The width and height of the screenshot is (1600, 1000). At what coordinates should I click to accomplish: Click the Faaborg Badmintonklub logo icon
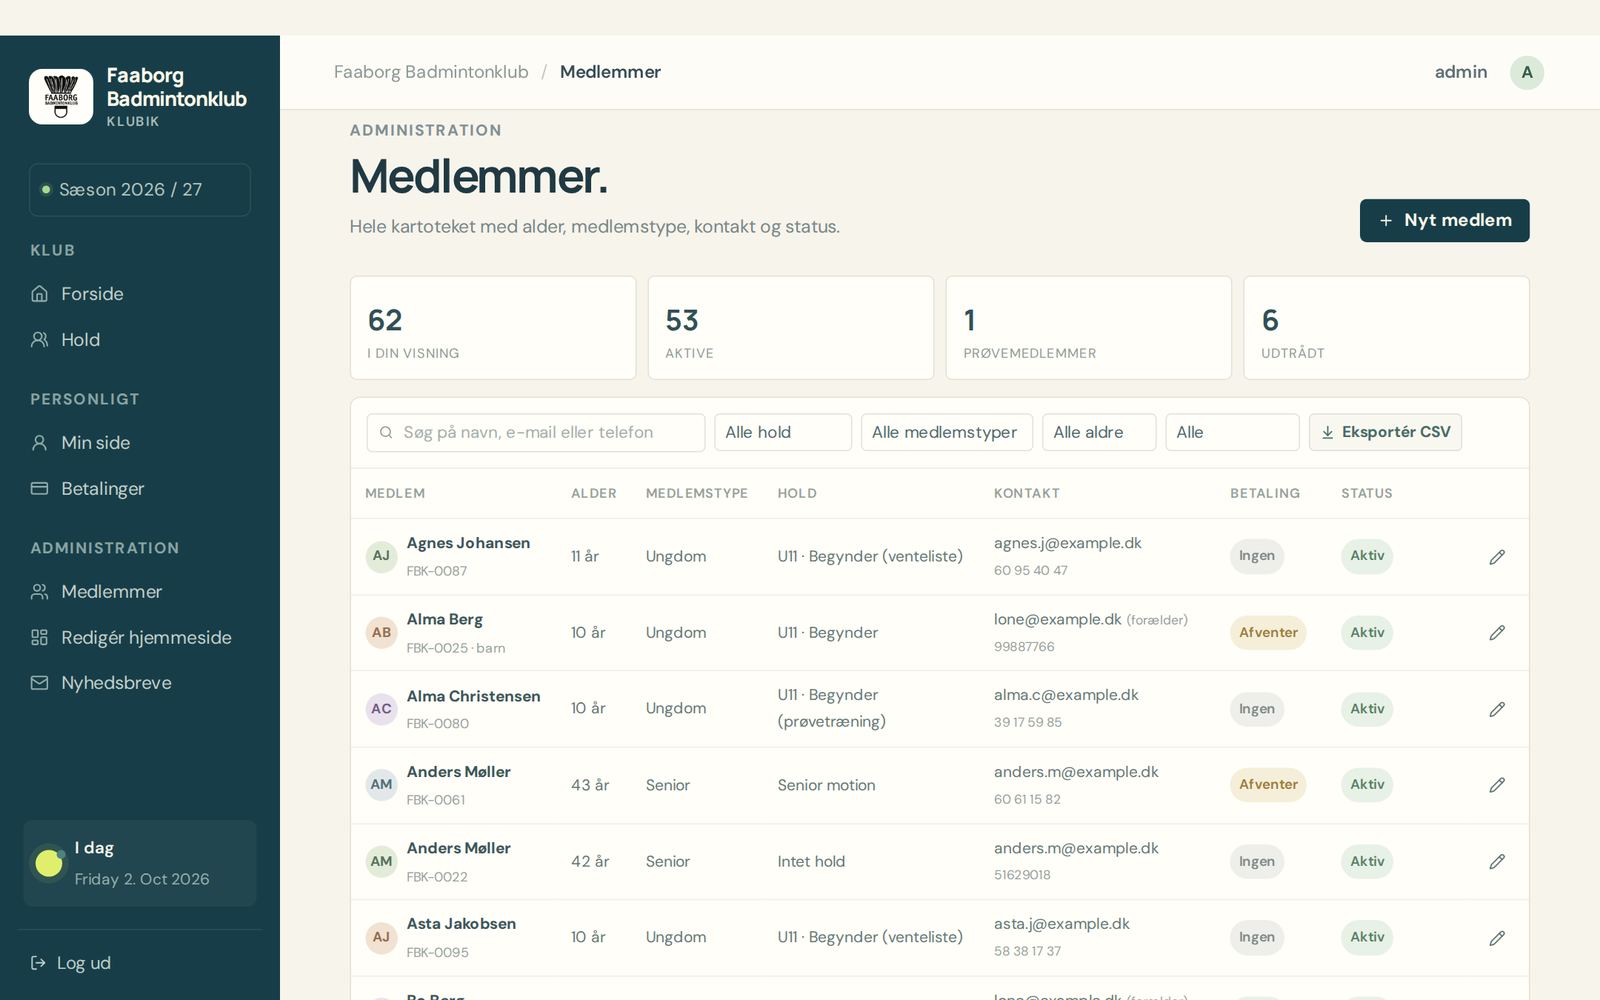61,97
